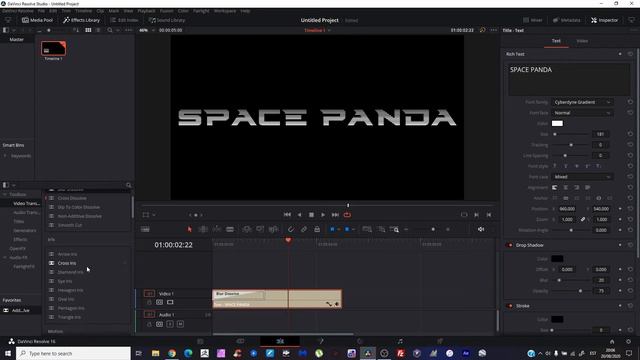Click the white text Color swatch
This screenshot has width=640, height=360.
pos(557,123)
